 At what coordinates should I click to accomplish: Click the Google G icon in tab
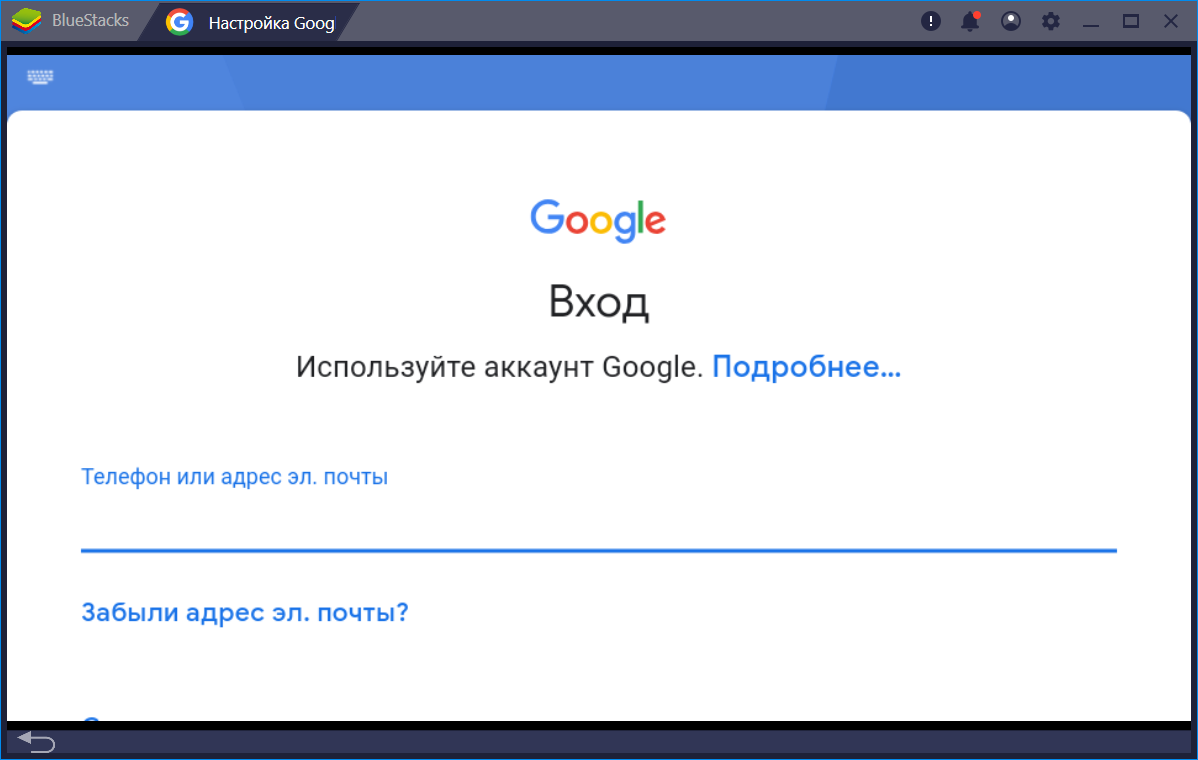(180, 22)
